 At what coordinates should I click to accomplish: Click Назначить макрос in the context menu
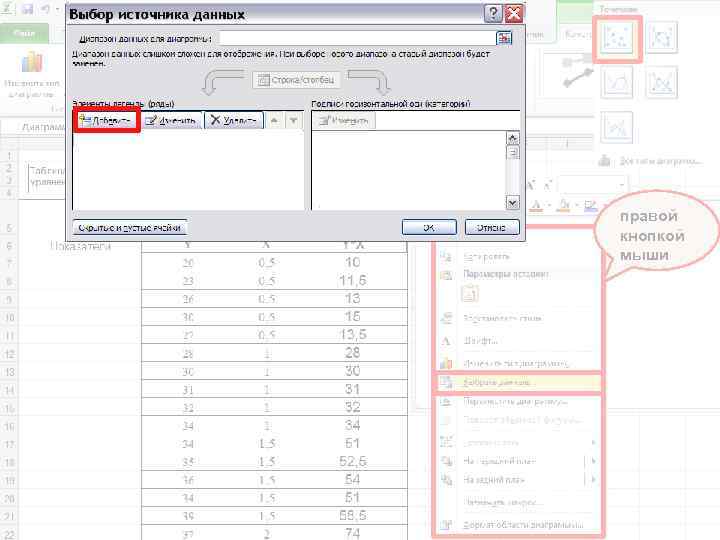pos(517,502)
